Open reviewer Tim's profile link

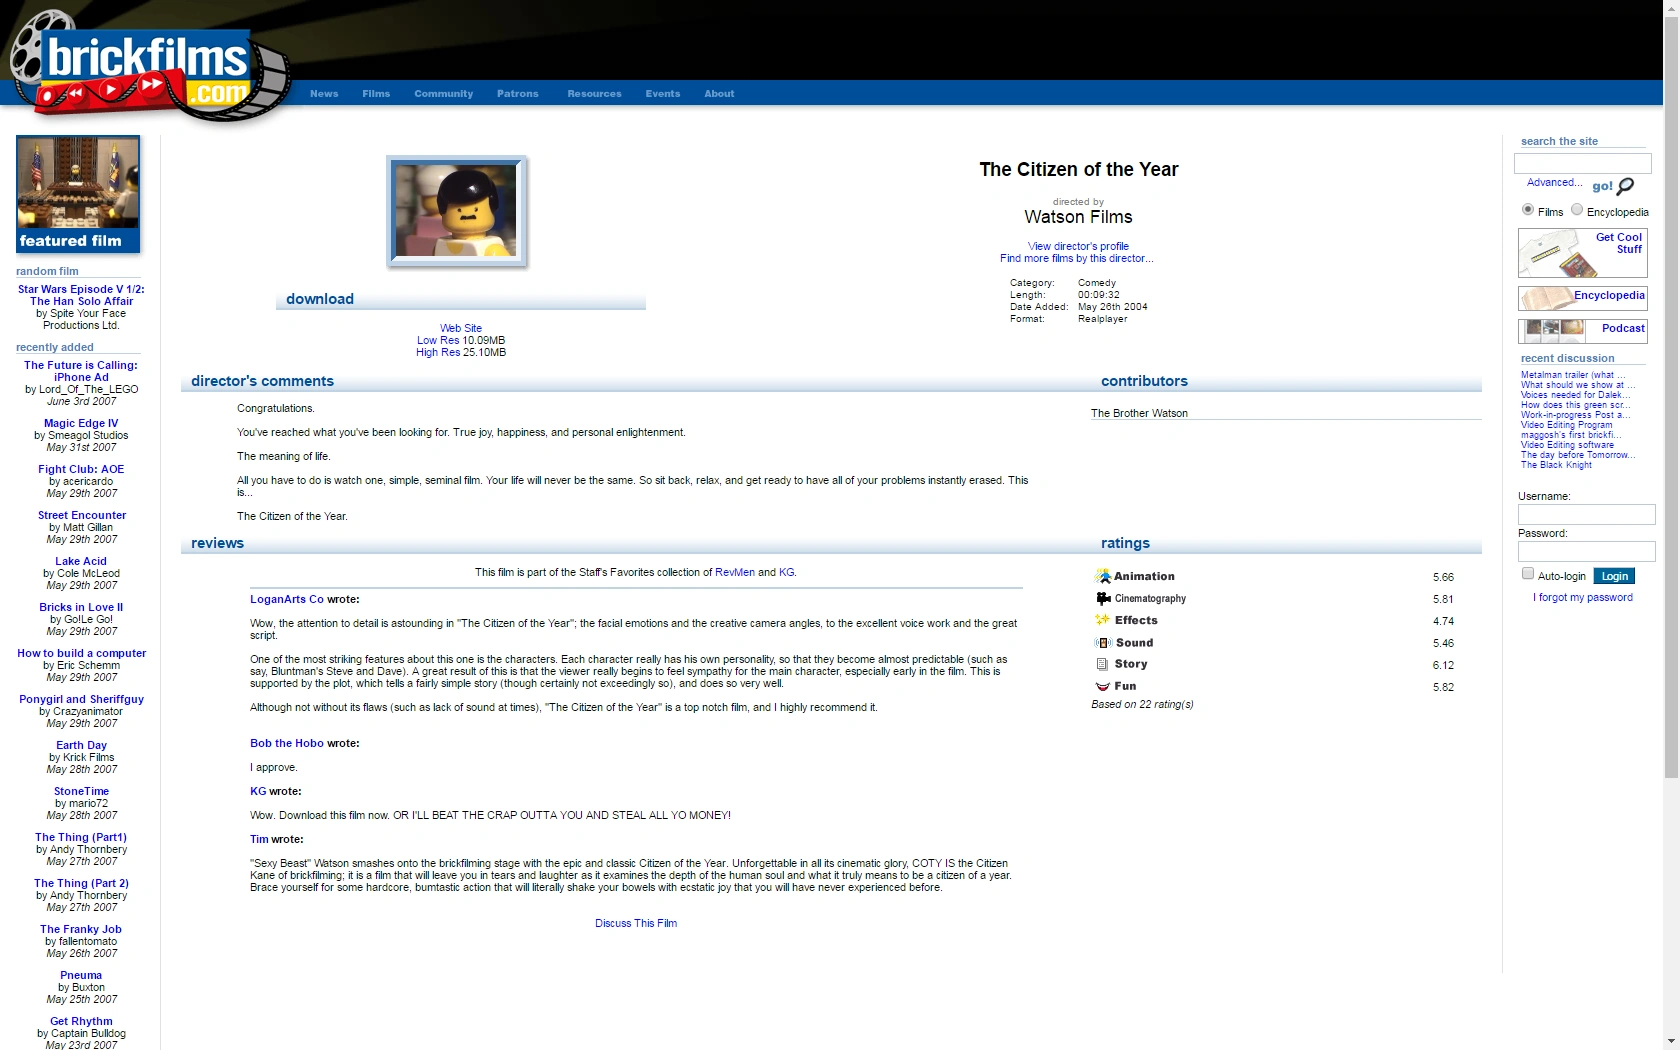tap(259, 839)
